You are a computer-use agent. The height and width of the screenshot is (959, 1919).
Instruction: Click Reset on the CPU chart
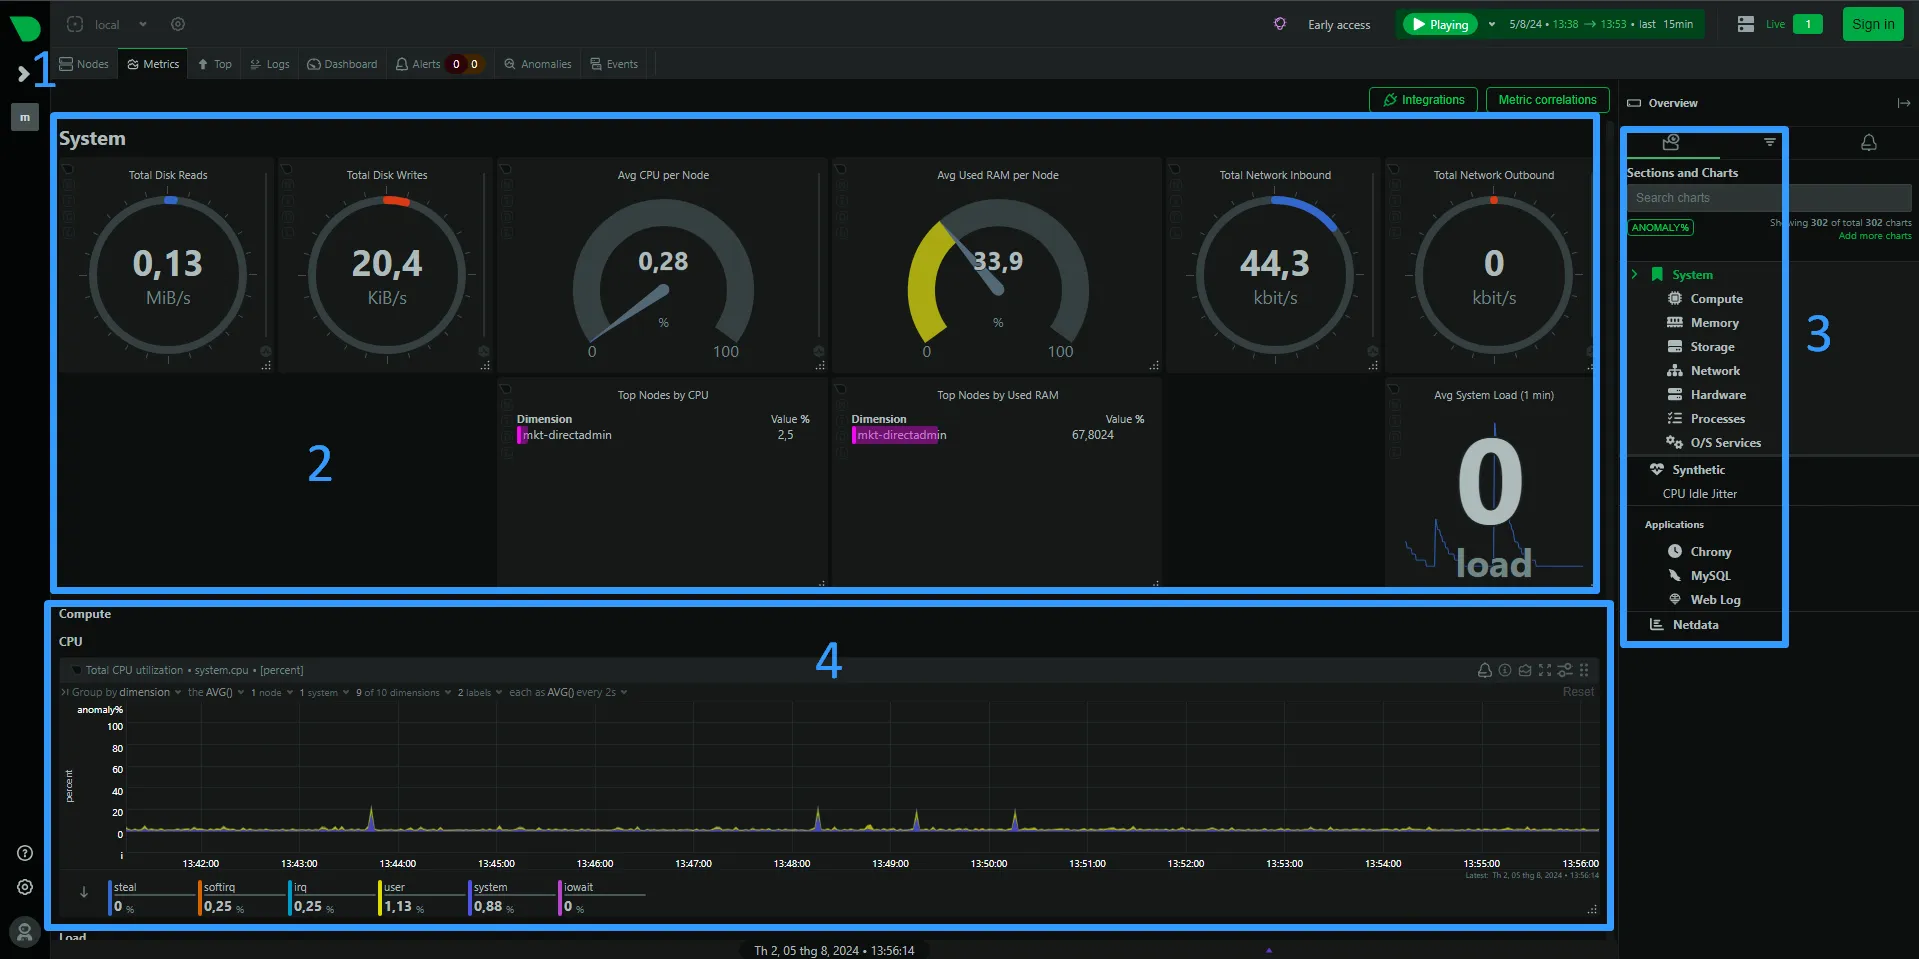pos(1578,692)
